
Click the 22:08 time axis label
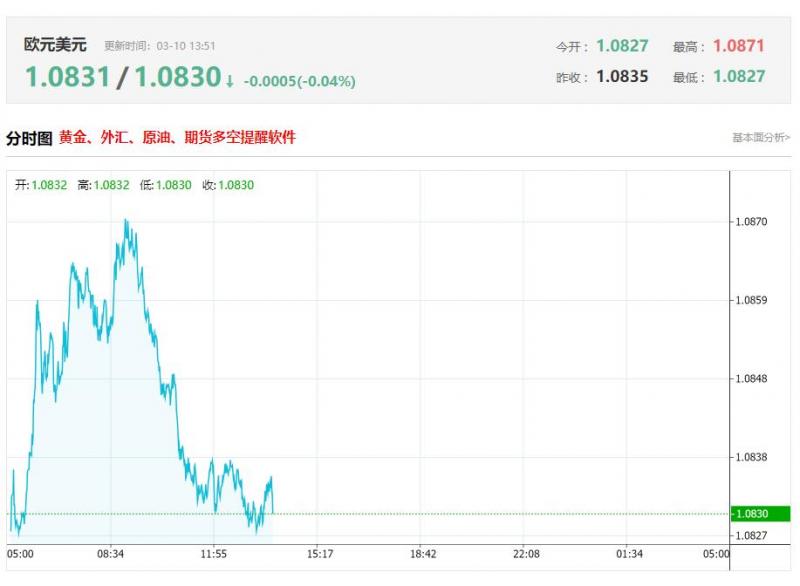click(x=526, y=554)
